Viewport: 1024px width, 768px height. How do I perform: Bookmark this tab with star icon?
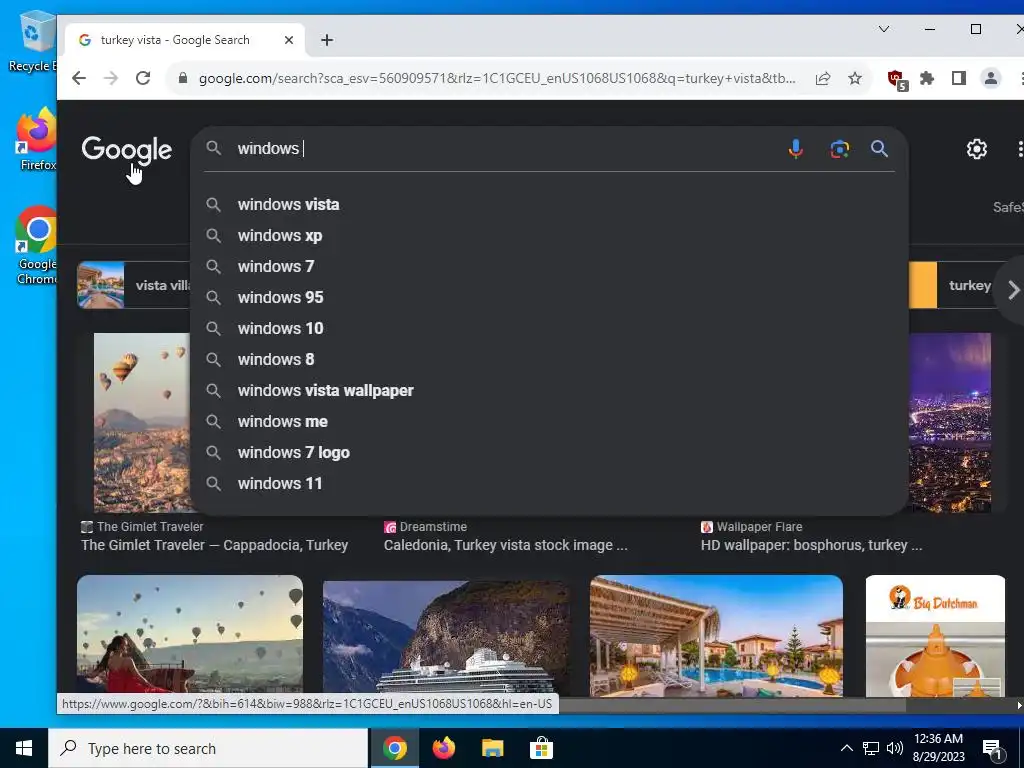click(x=855, y=78)
